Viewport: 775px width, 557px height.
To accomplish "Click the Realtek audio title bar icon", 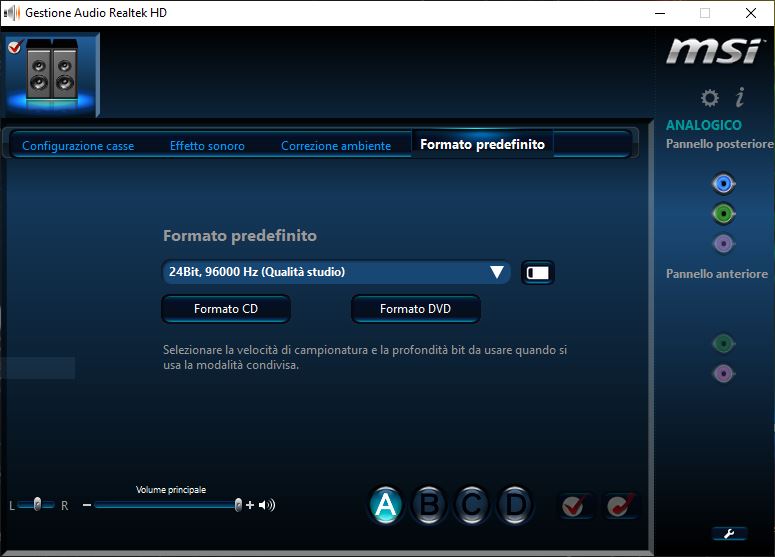I will pos(11,13).
